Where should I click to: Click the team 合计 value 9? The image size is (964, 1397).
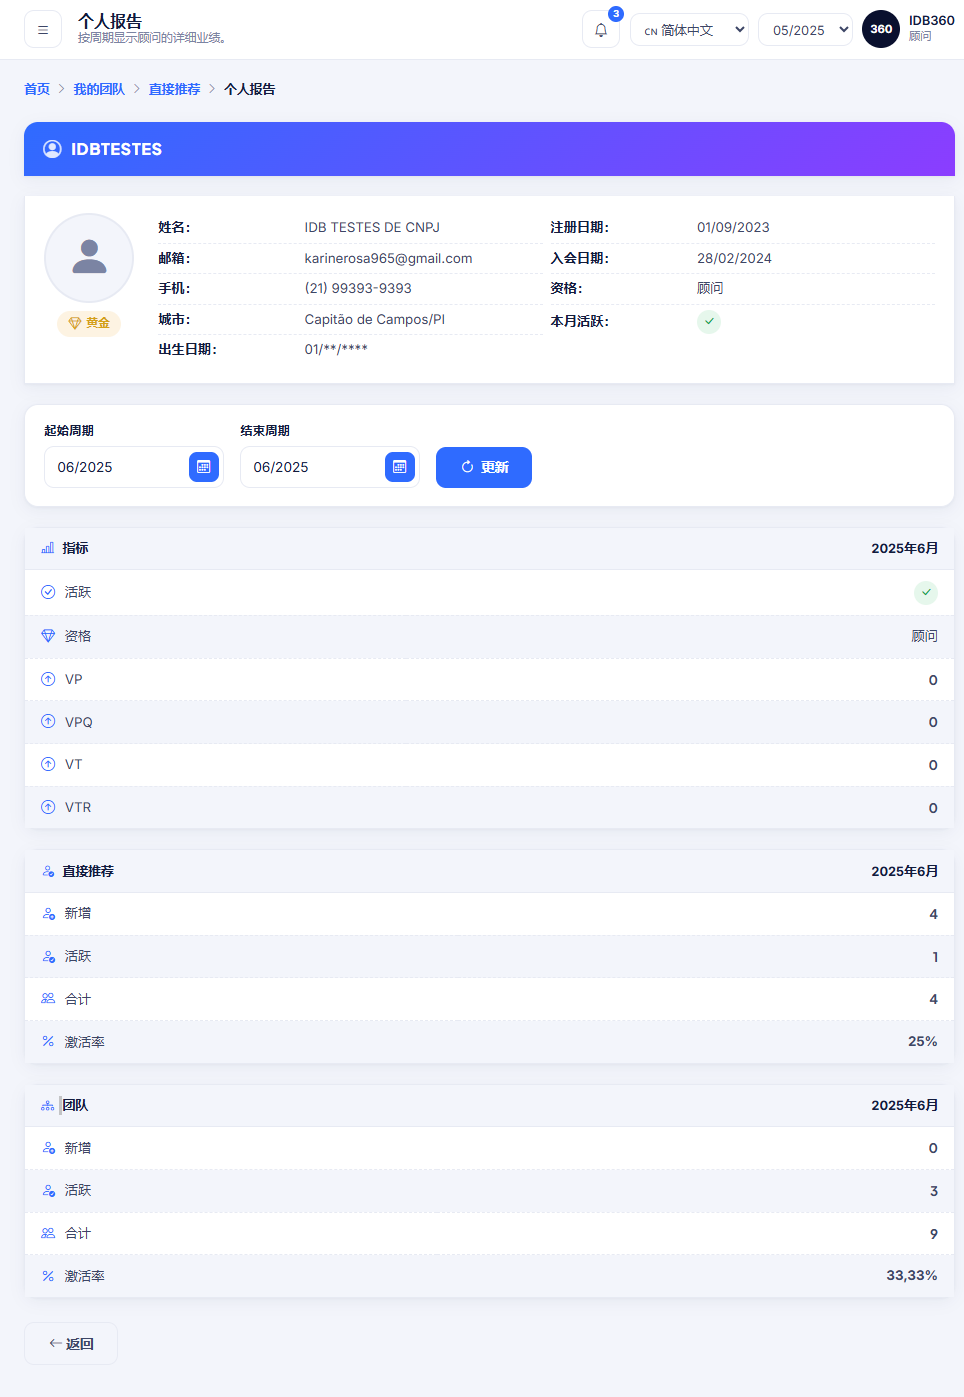933,1233
